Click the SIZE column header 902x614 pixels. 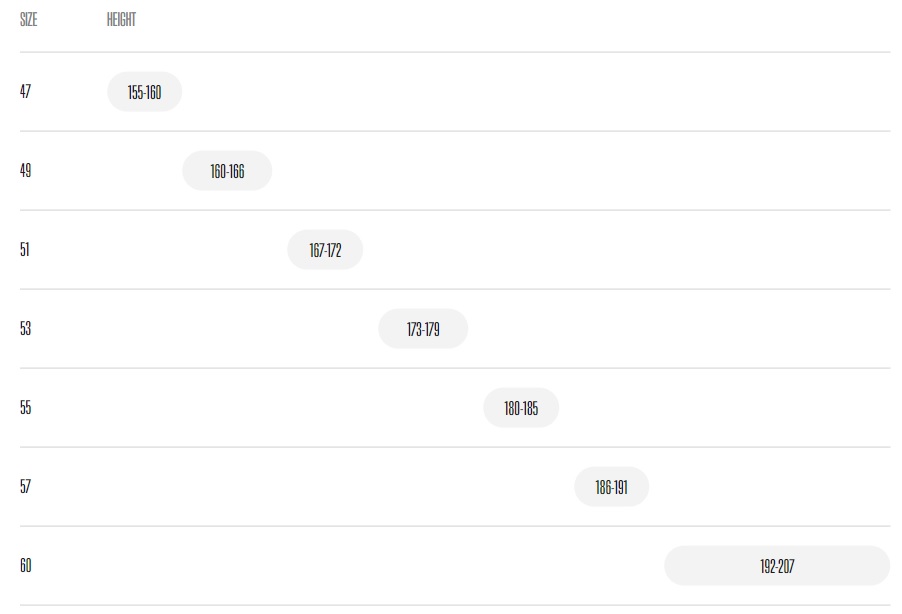(x=28, y=20)
